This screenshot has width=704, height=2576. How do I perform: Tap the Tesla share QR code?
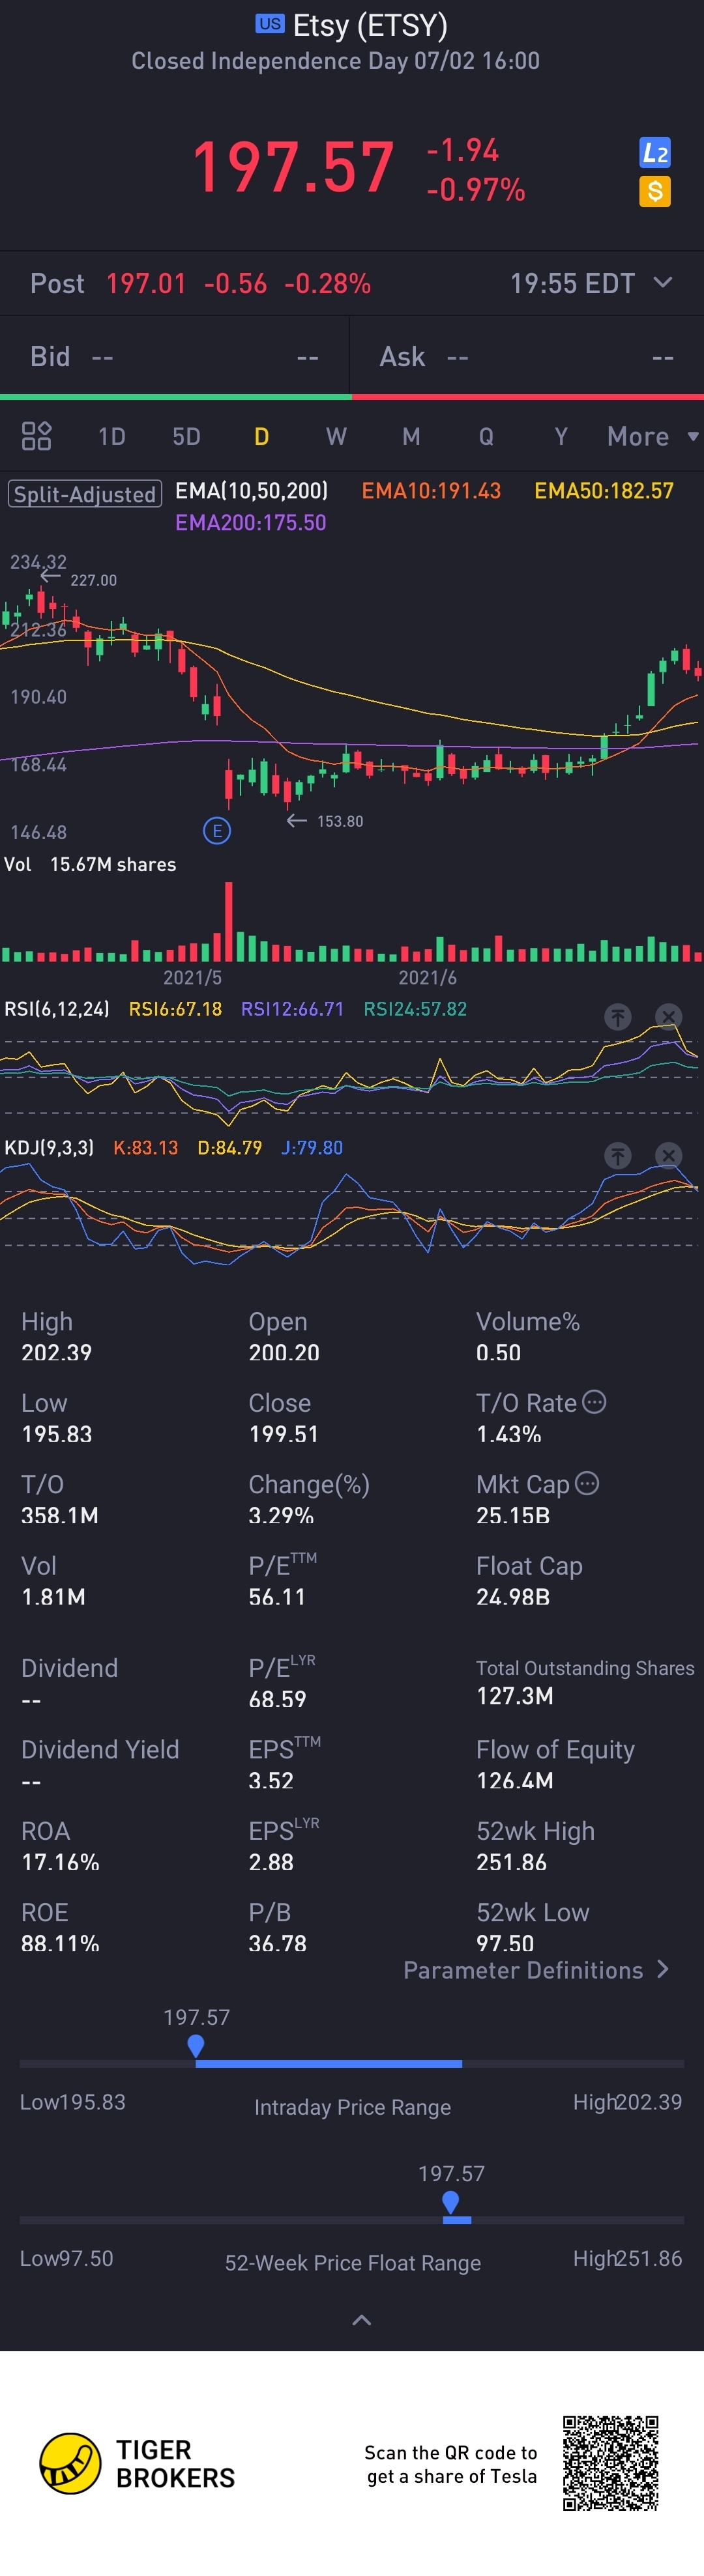tap(610, 2463)
